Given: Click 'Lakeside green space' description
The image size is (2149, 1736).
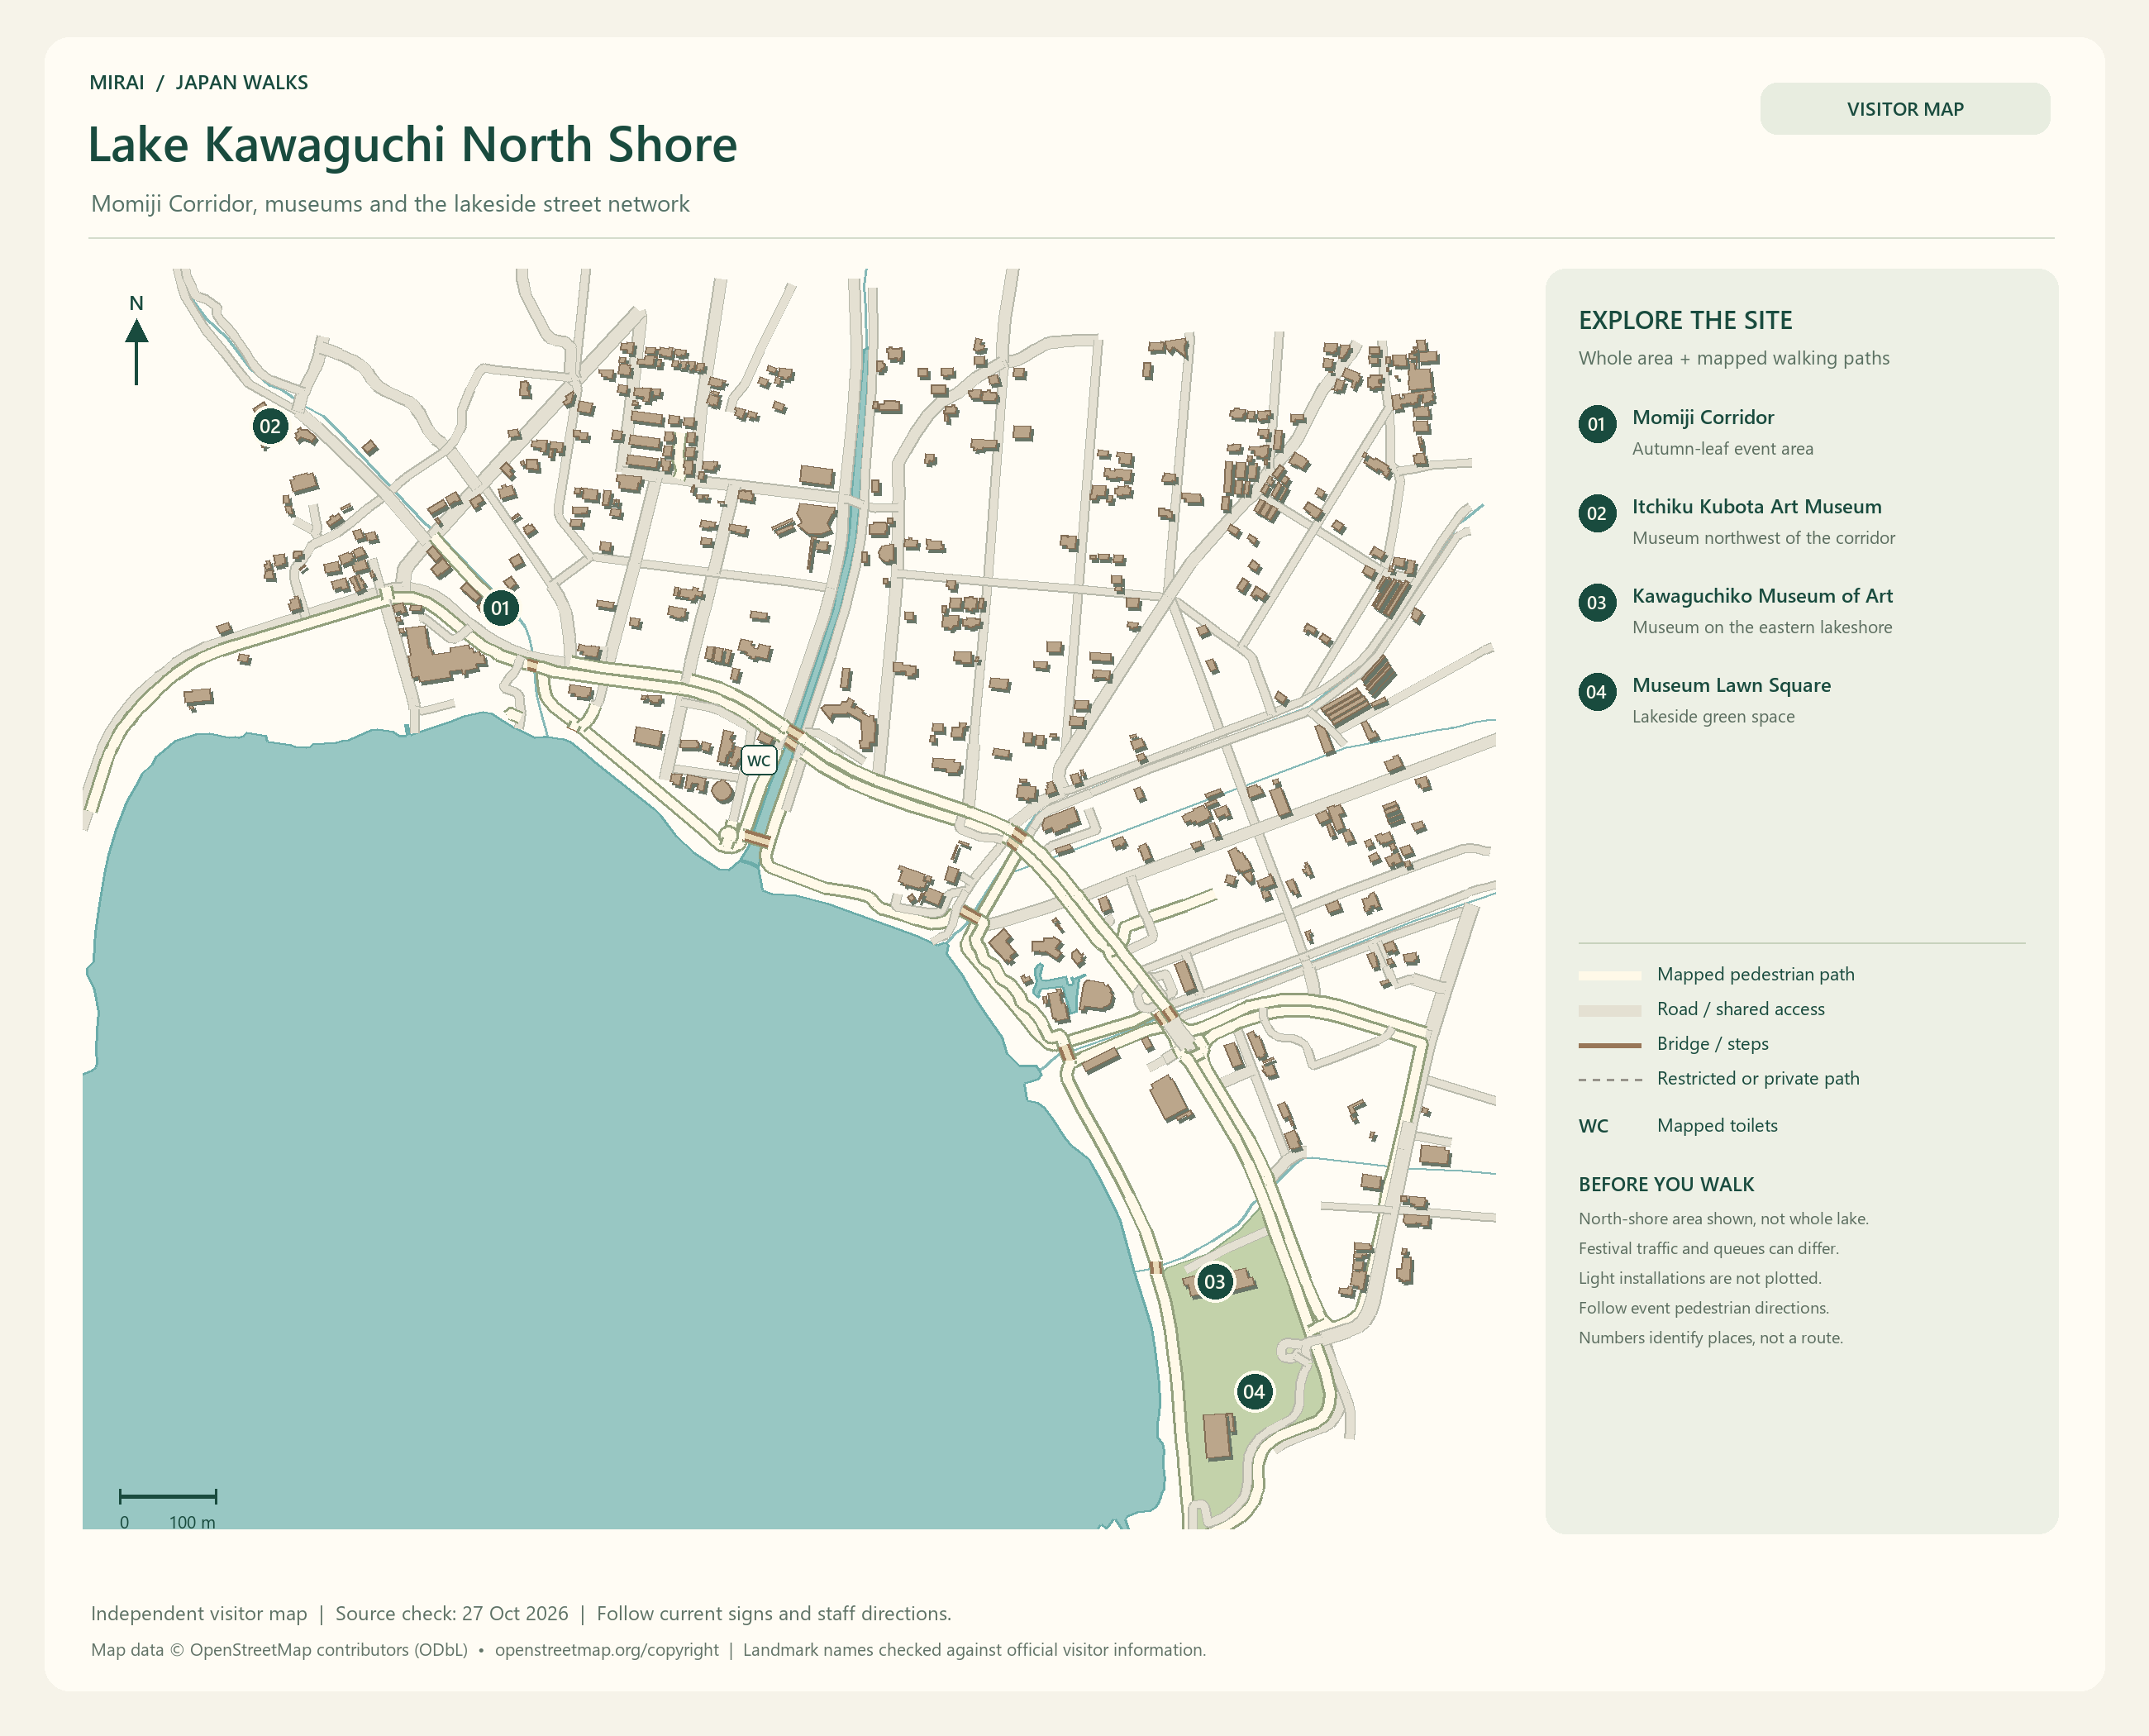Looking at the screenshot, I should coord(1713,717).
